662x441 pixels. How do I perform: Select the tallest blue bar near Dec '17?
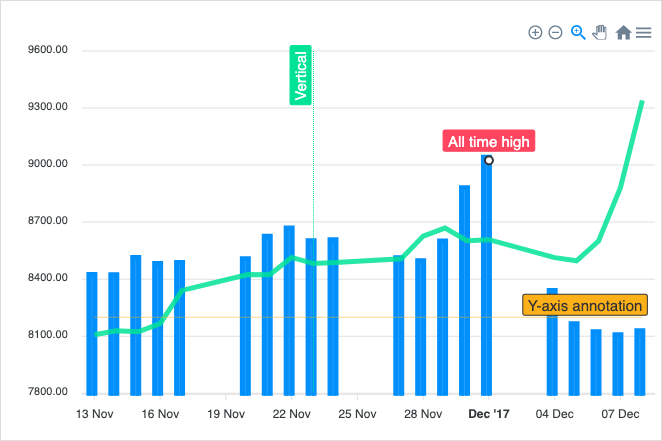[x=486, y=280]
